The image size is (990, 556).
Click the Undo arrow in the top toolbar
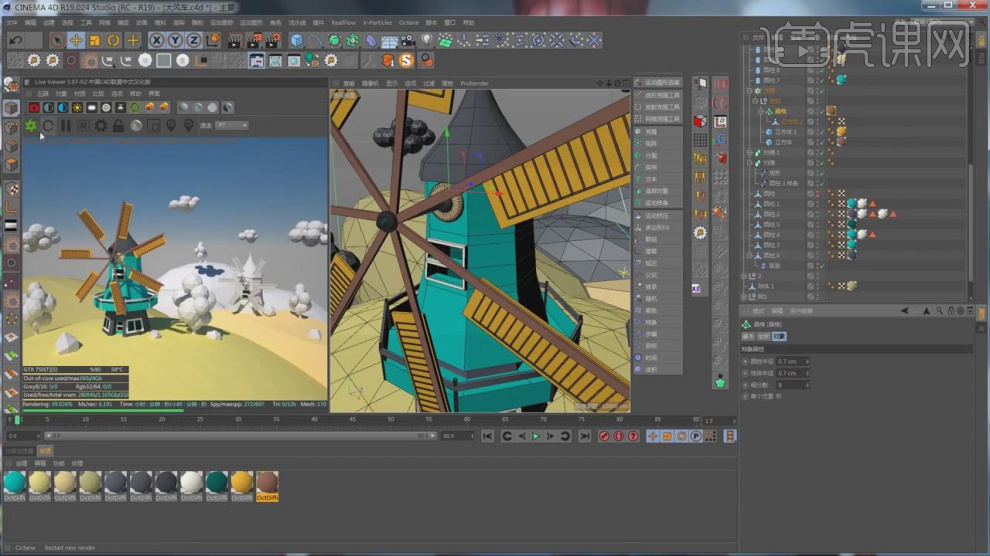pos(16,40)
